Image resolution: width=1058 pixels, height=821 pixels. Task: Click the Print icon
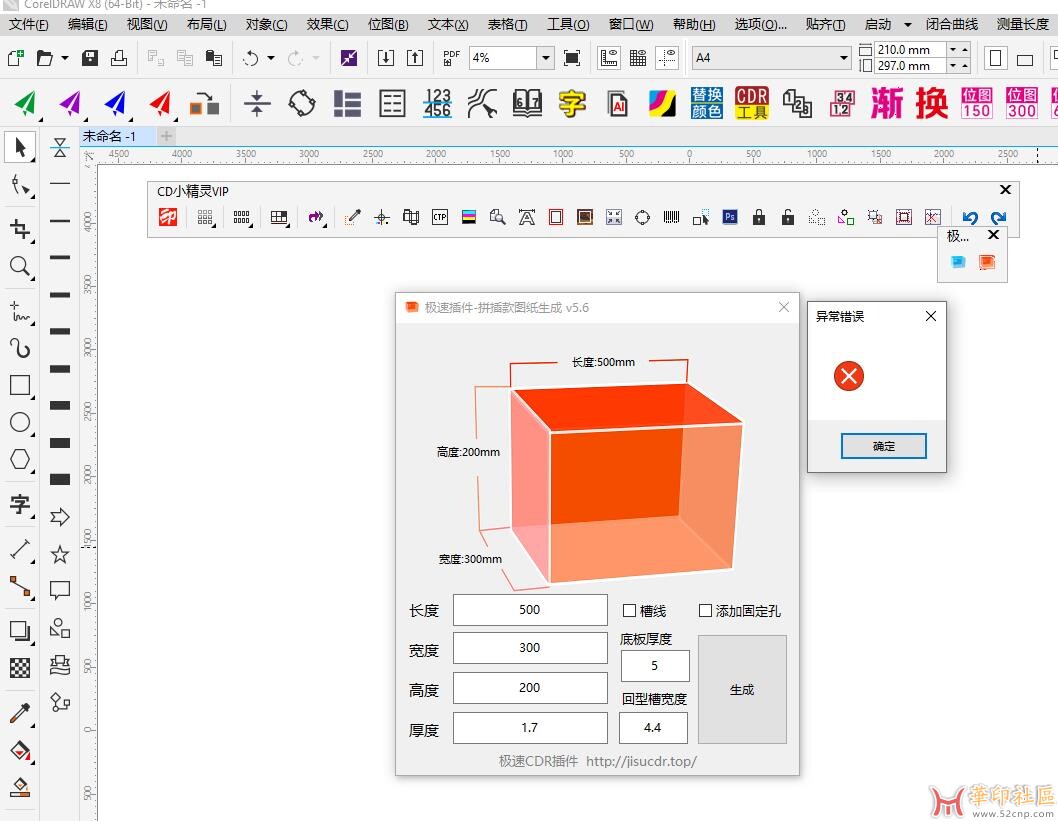click(x=119, y=58)
